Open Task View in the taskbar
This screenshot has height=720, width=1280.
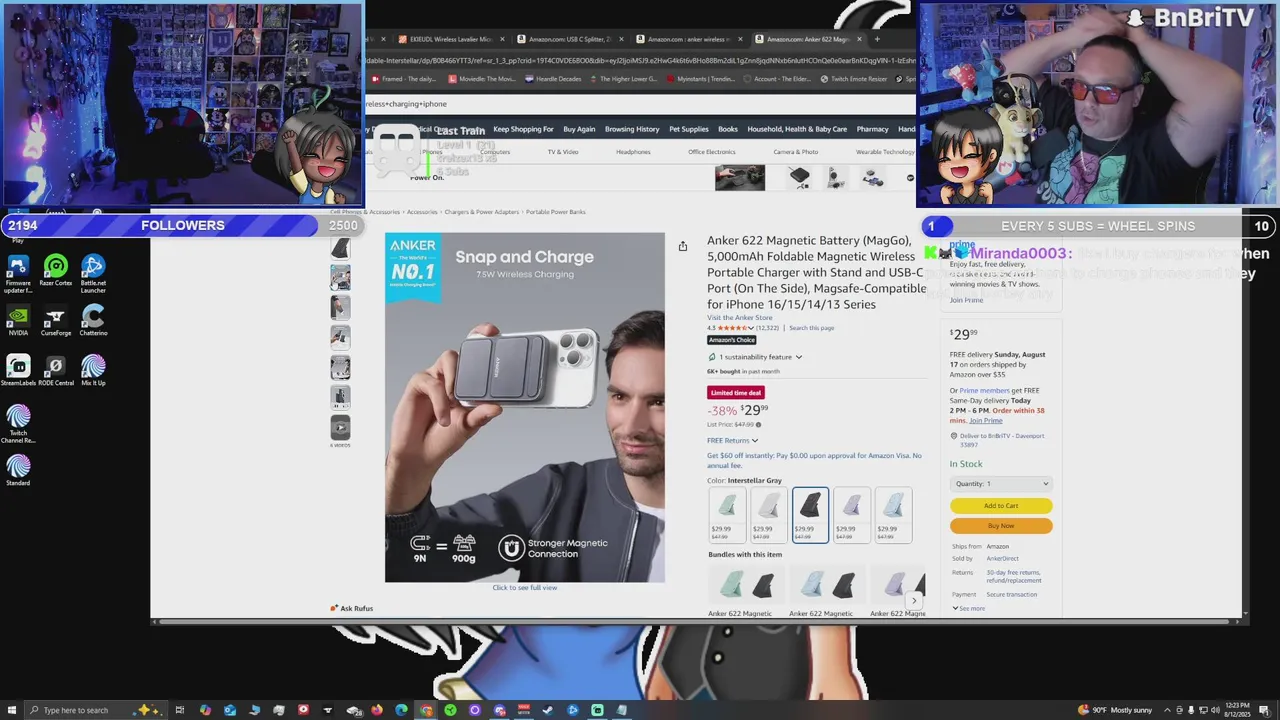(180, 710)
